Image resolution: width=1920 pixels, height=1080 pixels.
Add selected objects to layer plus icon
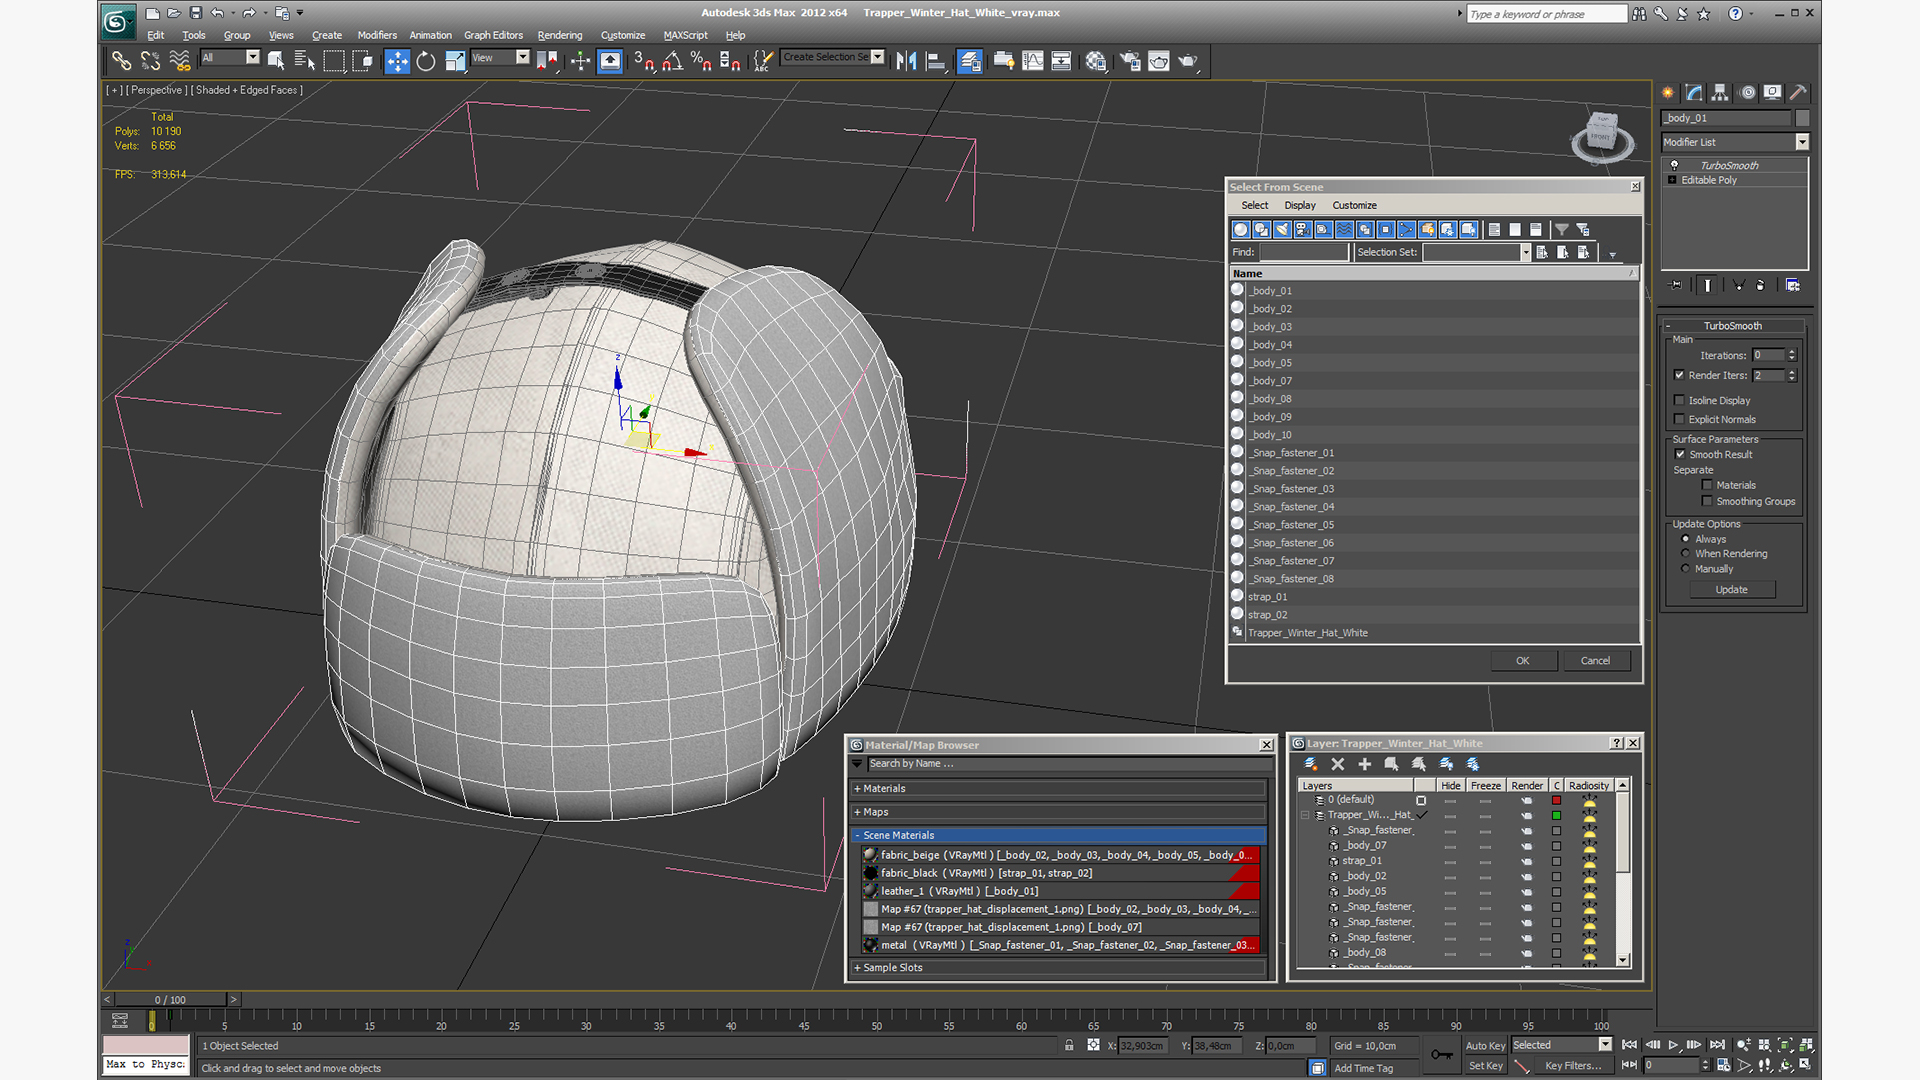tap(1364, 764)
